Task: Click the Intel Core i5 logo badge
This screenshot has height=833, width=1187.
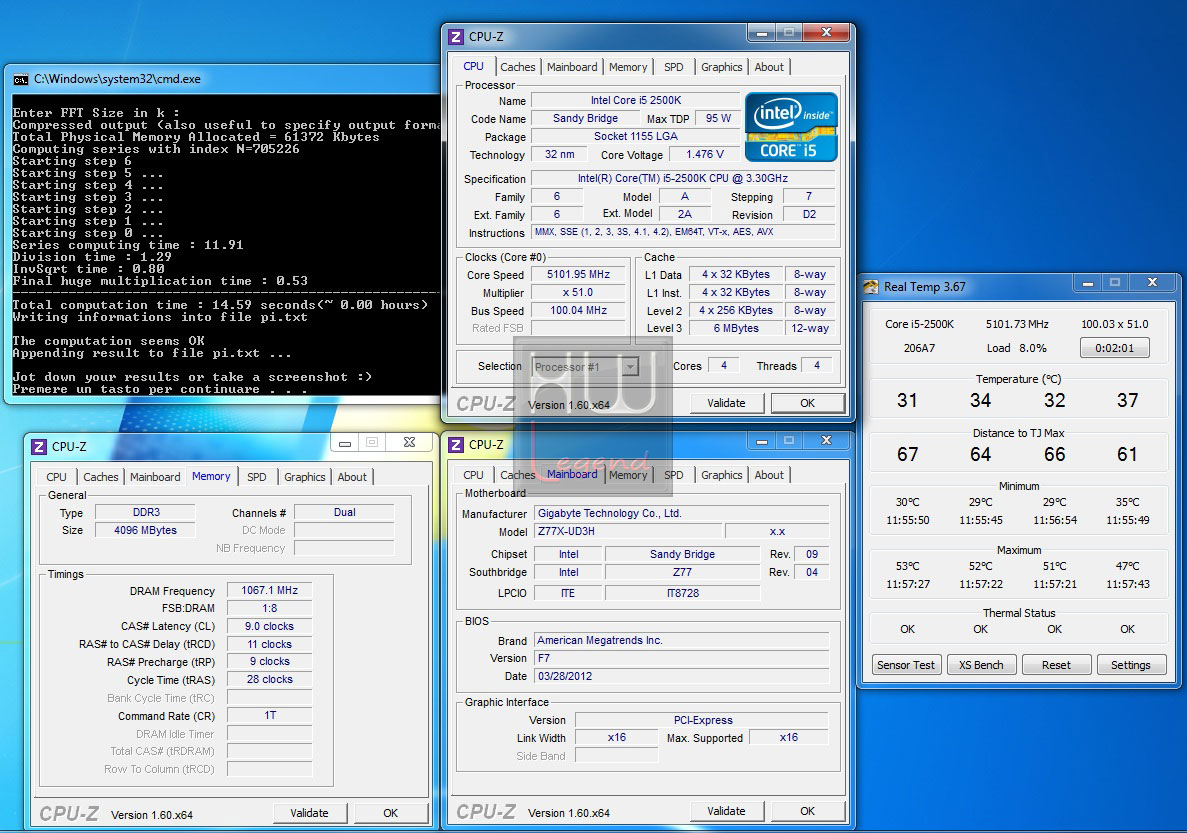Action: click(791, 127)
